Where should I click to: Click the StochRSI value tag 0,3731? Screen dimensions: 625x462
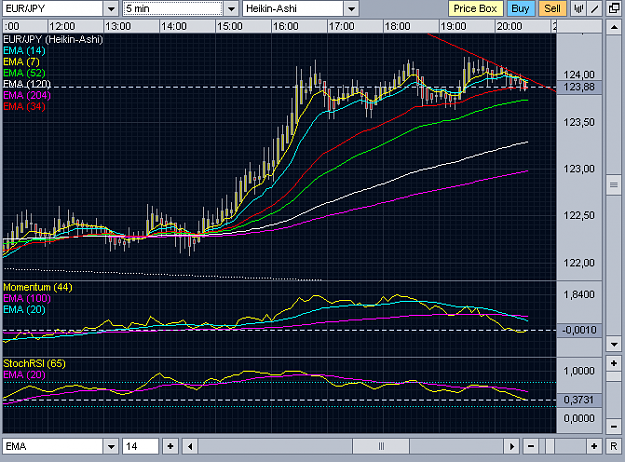point(579,400)
